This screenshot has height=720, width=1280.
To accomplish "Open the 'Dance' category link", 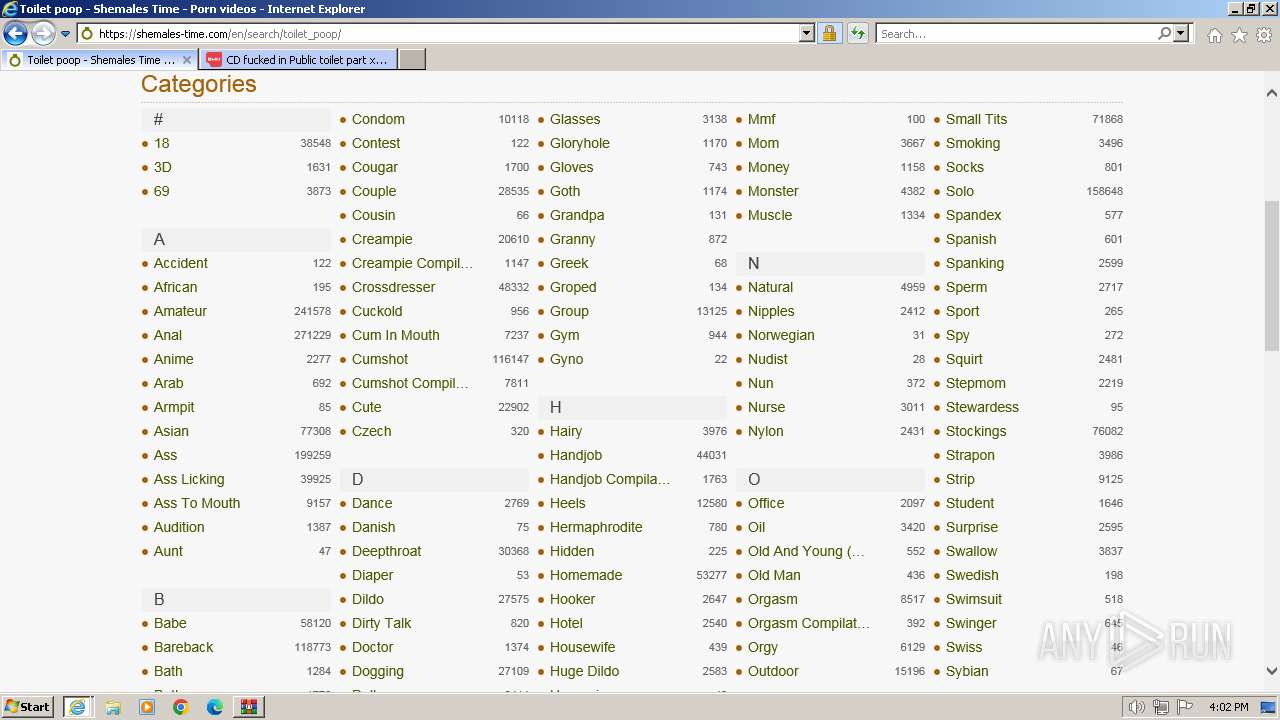I will (372, 503).
